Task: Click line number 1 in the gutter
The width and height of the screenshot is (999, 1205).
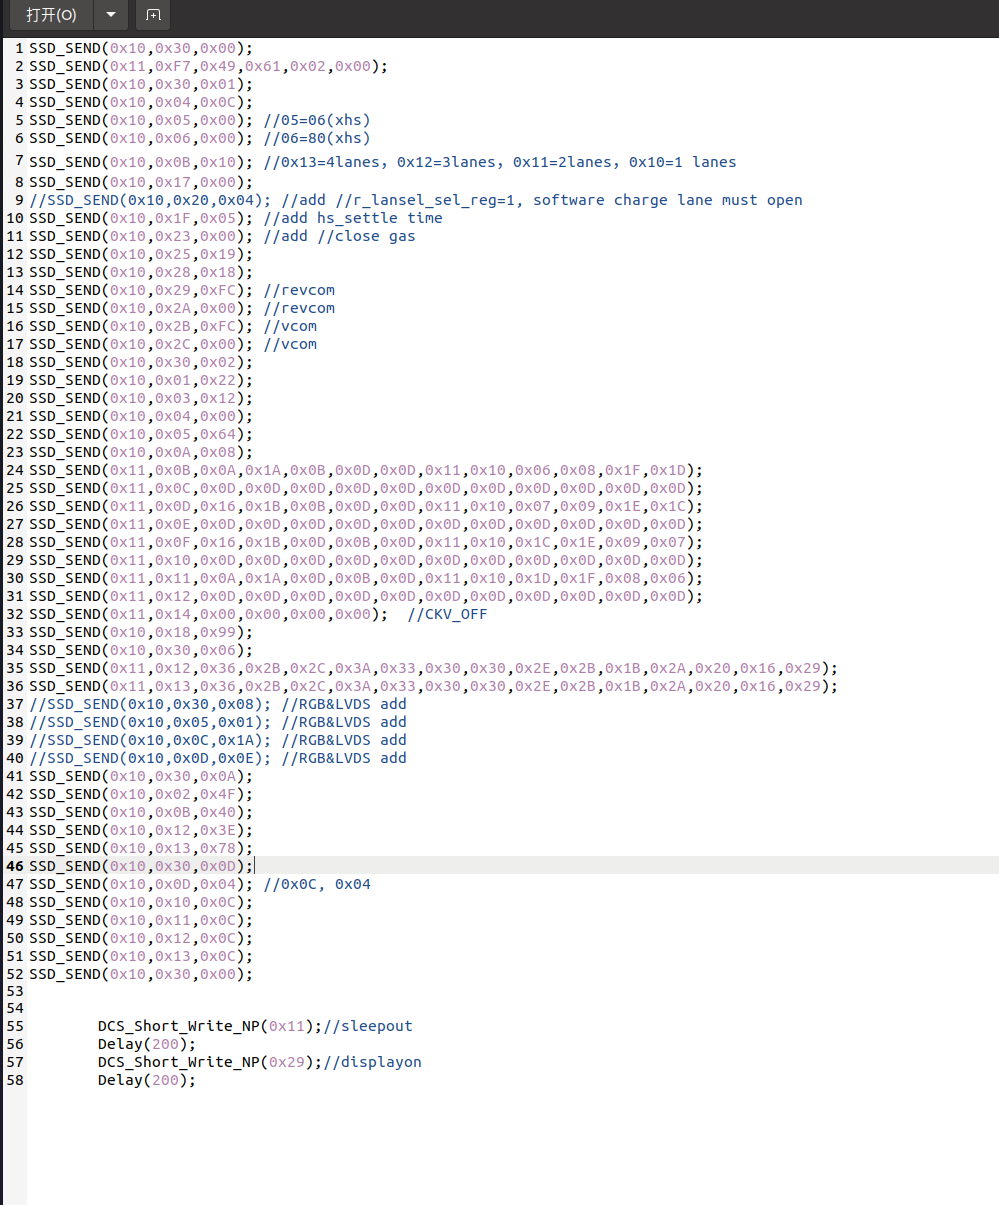Action: 19,48
